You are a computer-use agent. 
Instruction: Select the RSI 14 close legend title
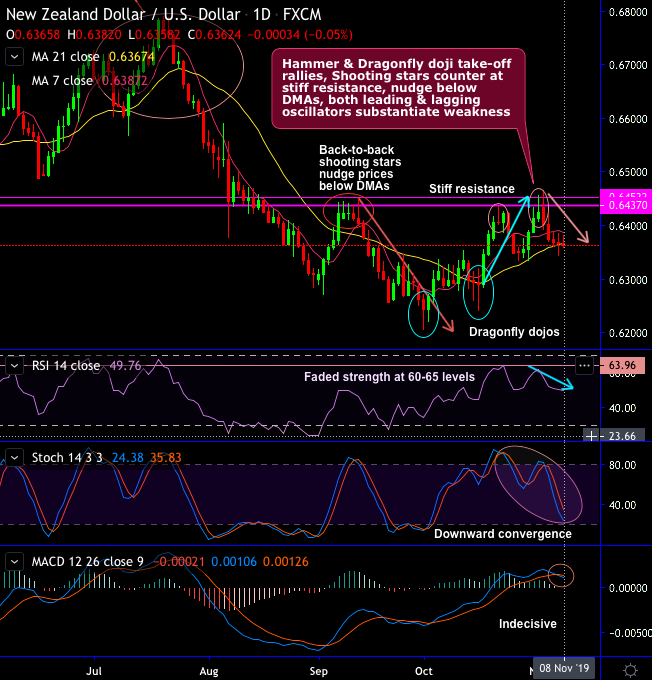[x=66, y=366]
